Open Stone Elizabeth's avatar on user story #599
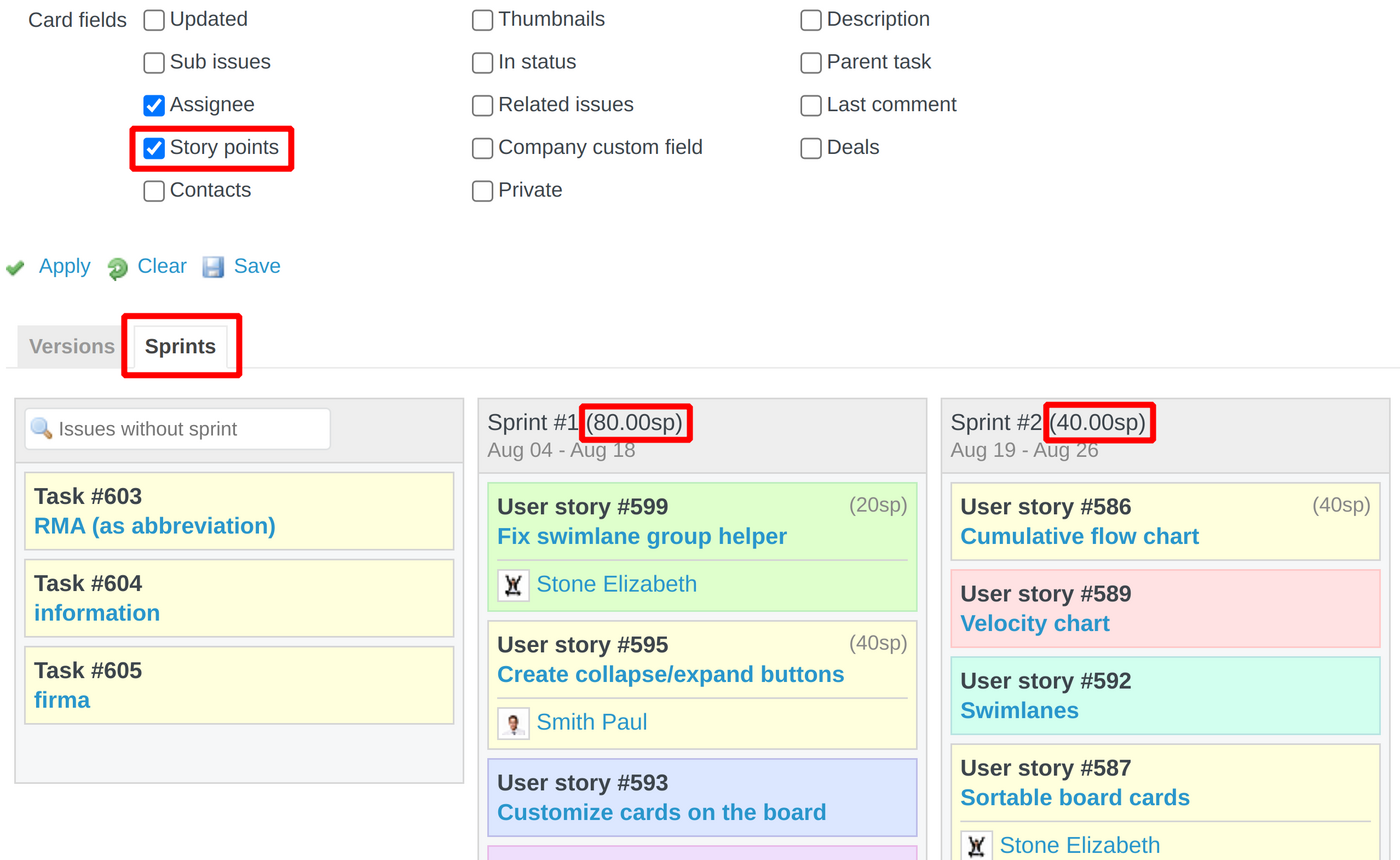This screenshot has height=860, width=1400. click(513, 584)
